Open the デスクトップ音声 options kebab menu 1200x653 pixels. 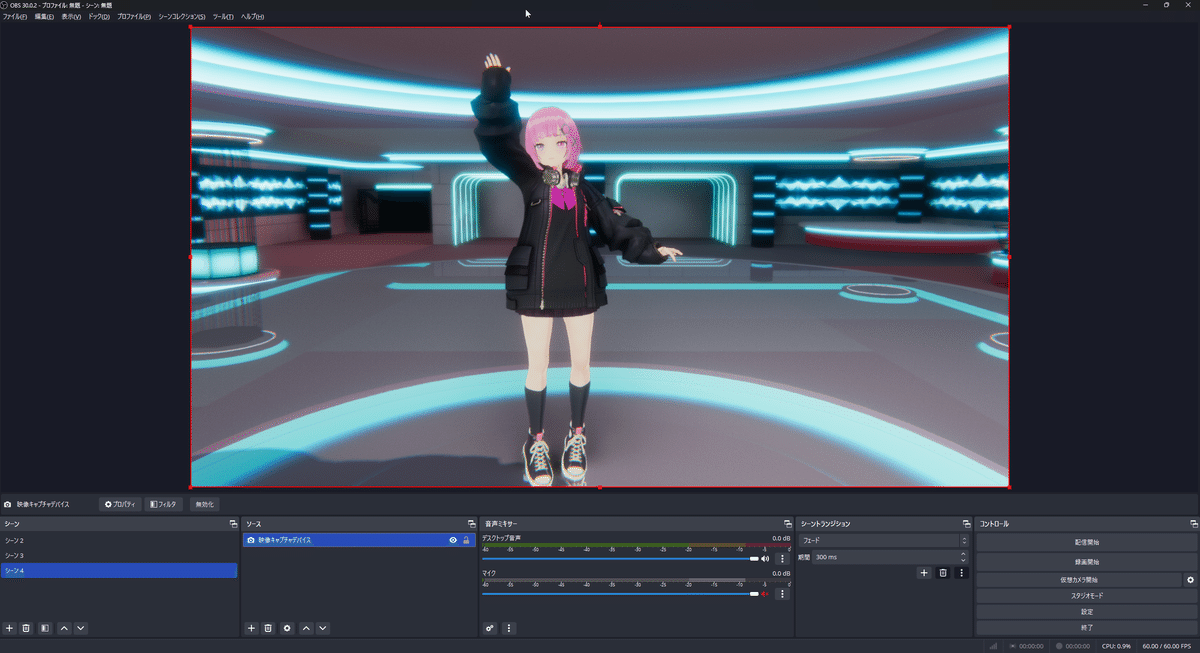coord(782,558)
